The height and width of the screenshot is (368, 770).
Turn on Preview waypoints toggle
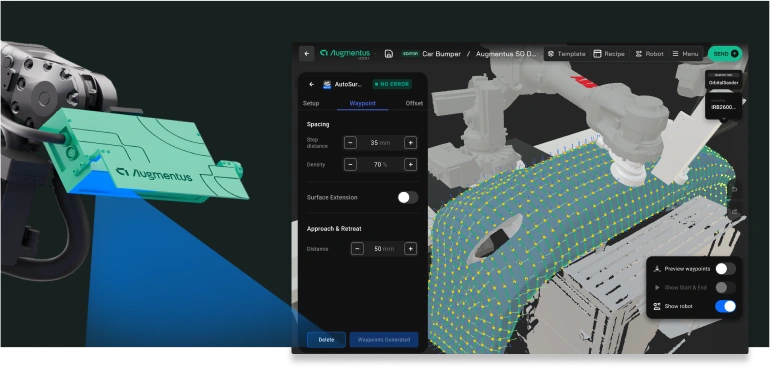(x=725, y=269)
